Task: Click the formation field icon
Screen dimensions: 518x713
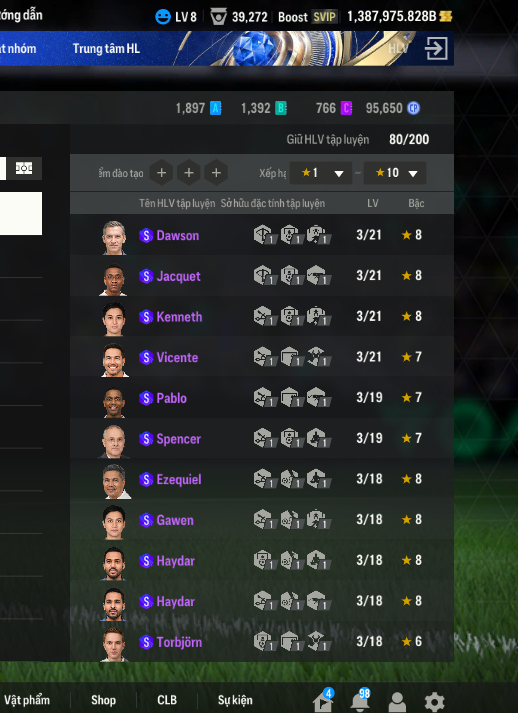Action: pos(24,168)
